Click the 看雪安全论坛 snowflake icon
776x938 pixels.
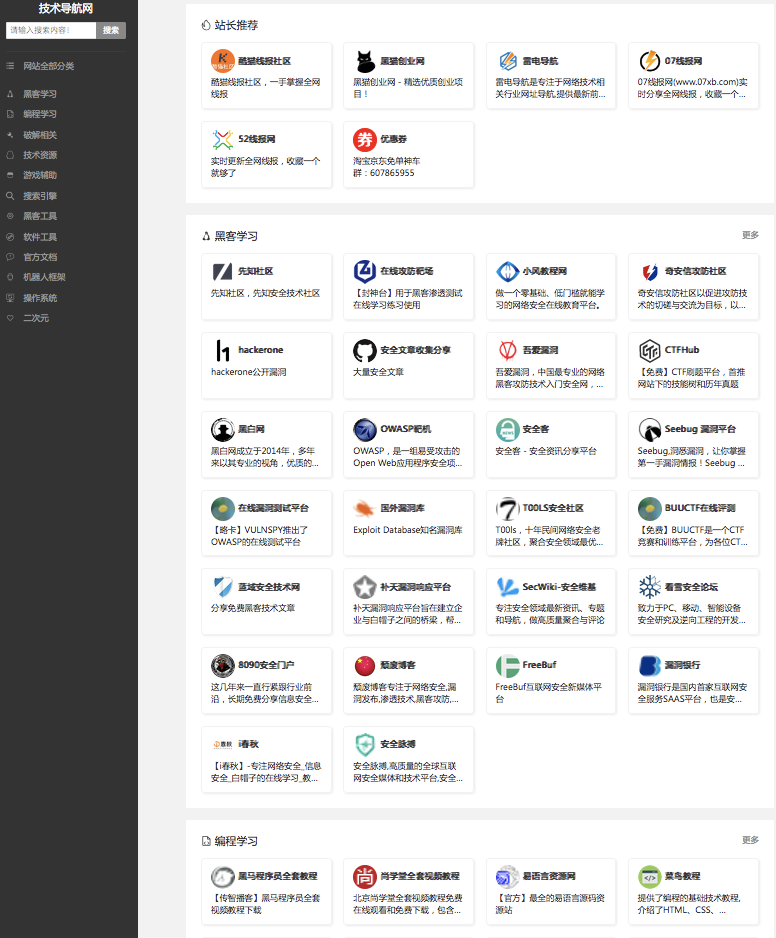[x=650, y=587]
